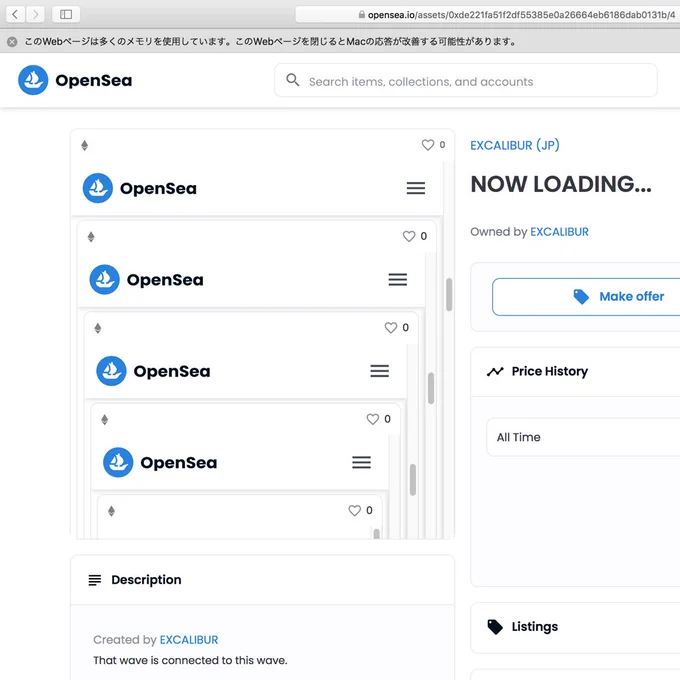Collapse the Description section header
The image size is (680, 680).
point(262,580)
